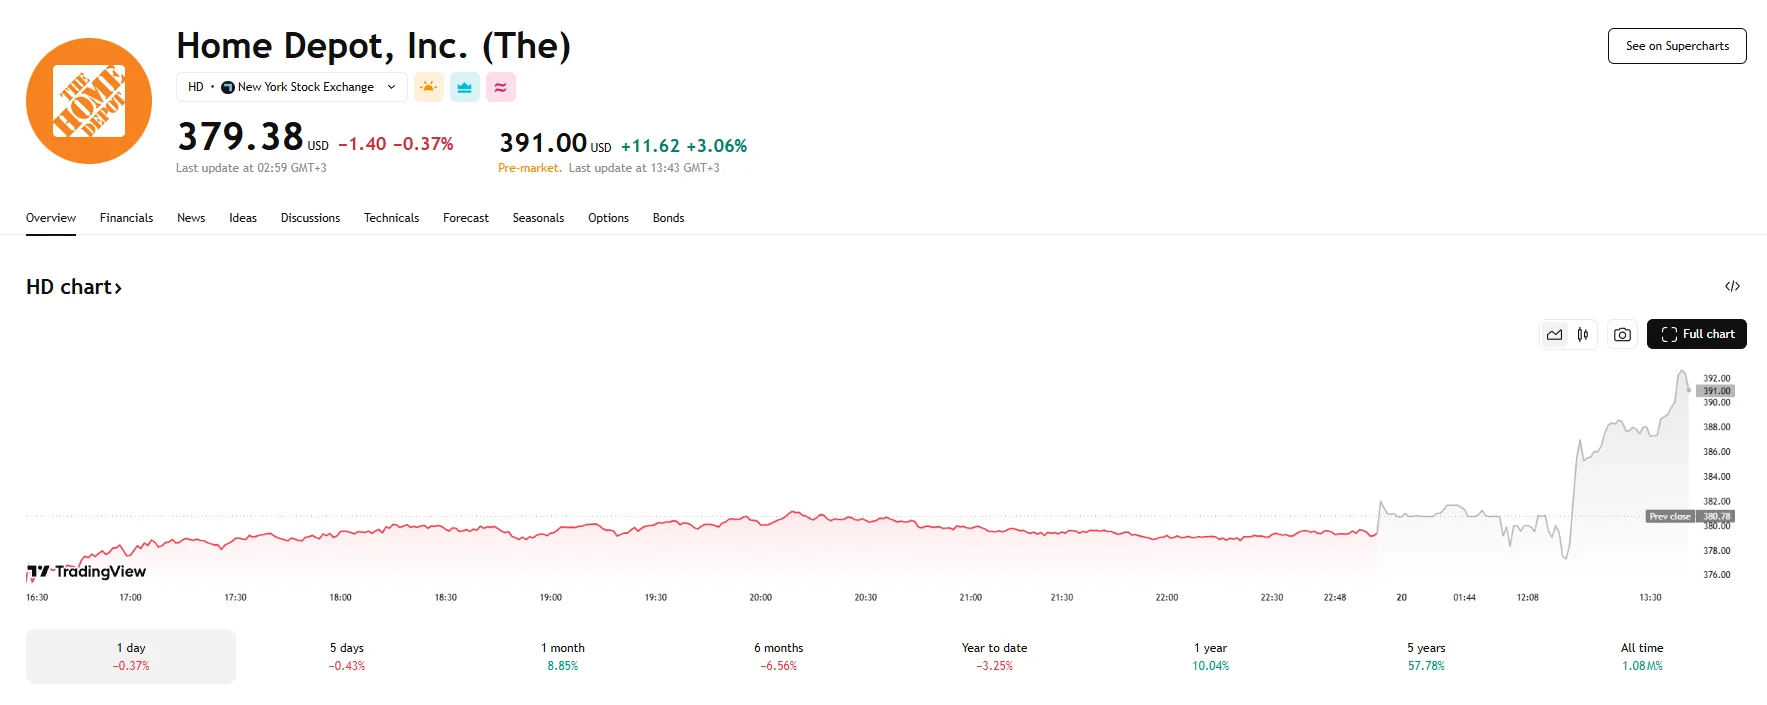
Task: Select the 5 years range
Action: pyautogui.click(x=1426, y=656)
